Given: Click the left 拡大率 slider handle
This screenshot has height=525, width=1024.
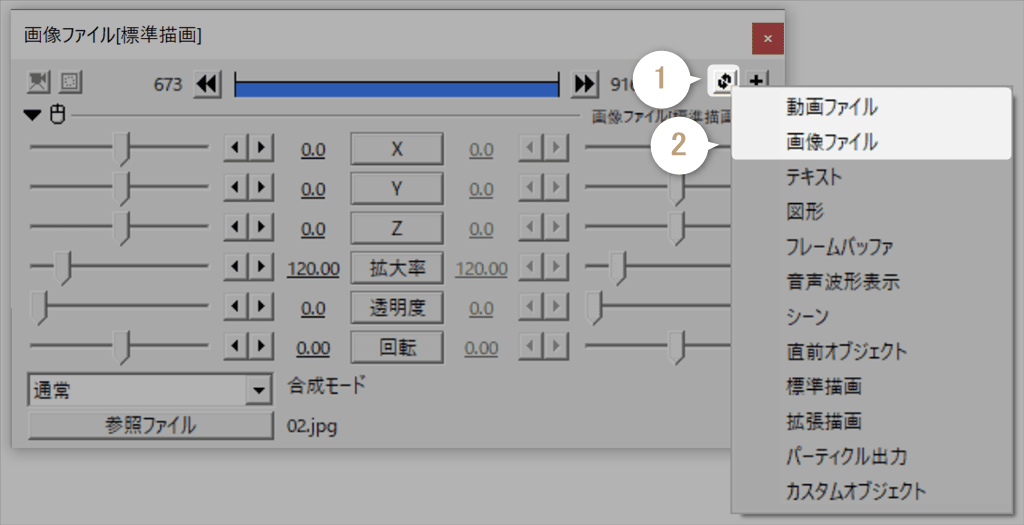Looking at the screenshot, I should [x=62, y=268].
